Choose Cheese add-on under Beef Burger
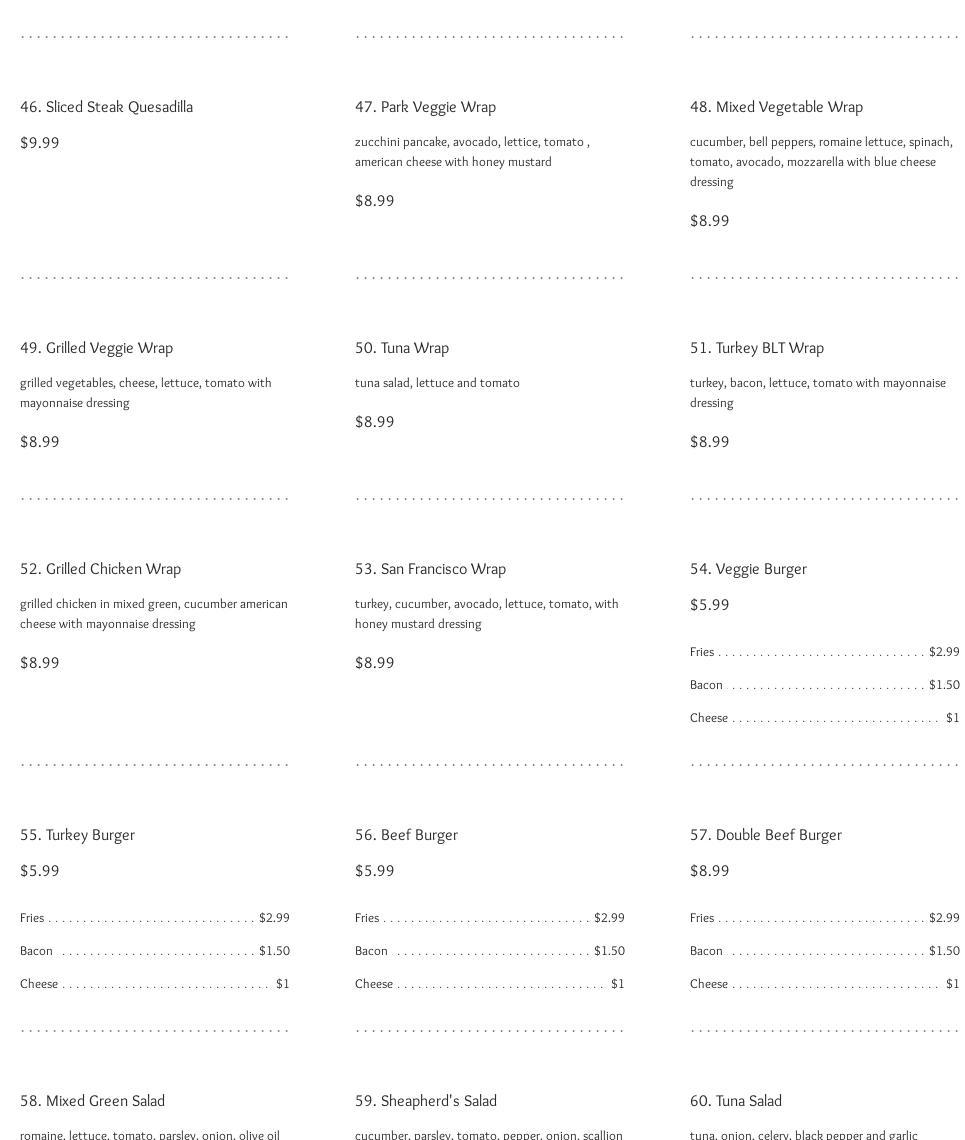The height and width of the screenshot is (1140, 965). tap(374, 984)
